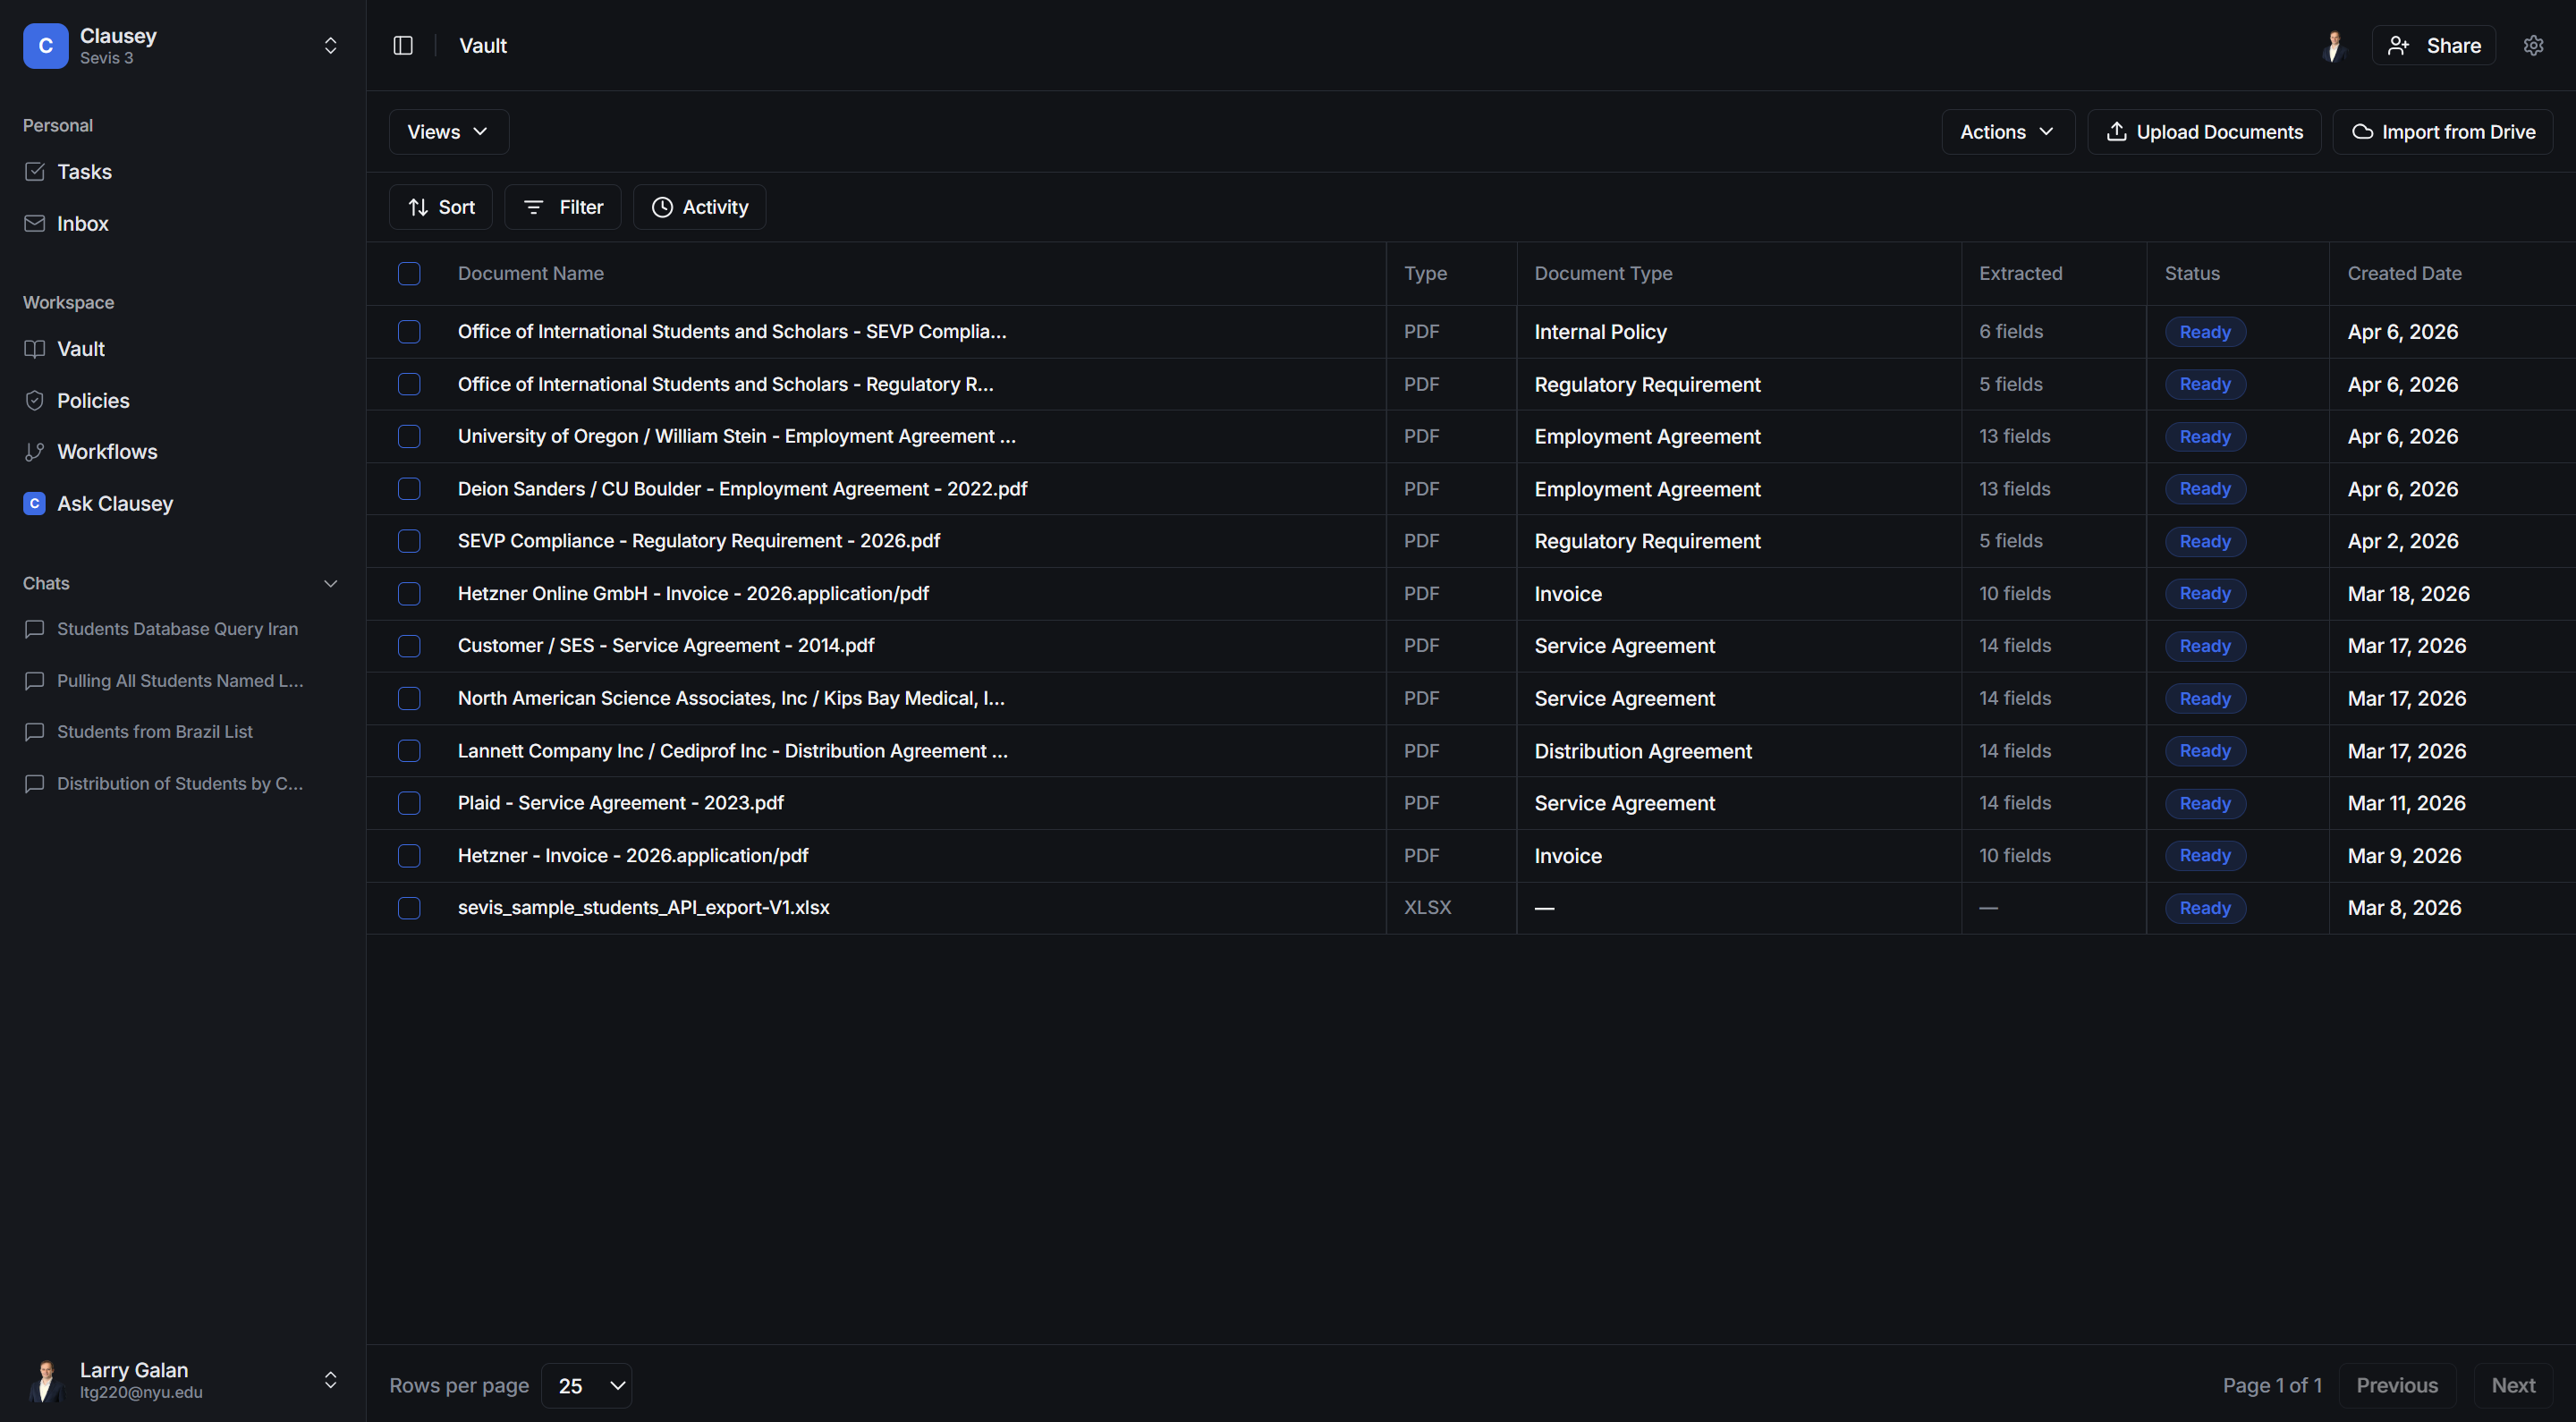Click the Next pagination button

2513,1385
